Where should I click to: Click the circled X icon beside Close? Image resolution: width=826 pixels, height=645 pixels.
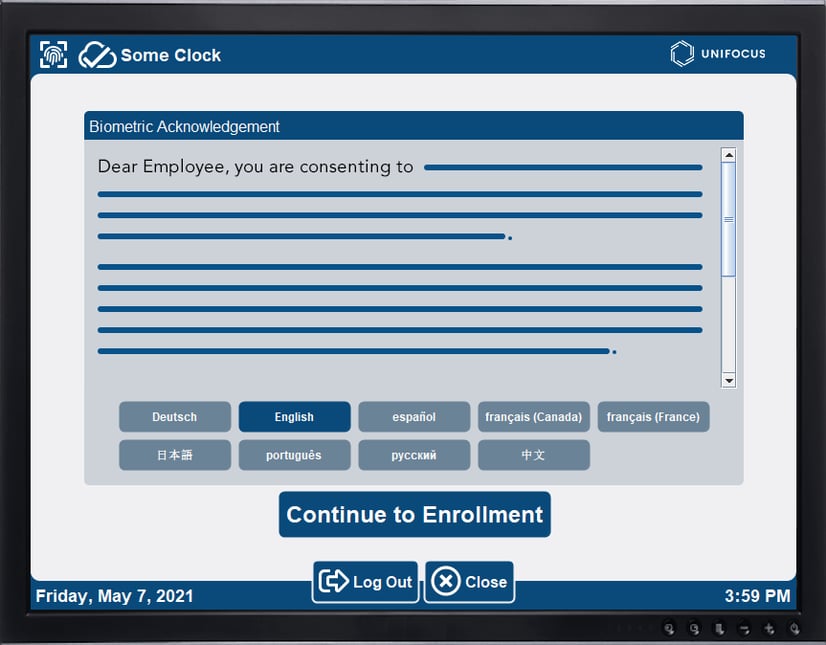coord(444,581)
